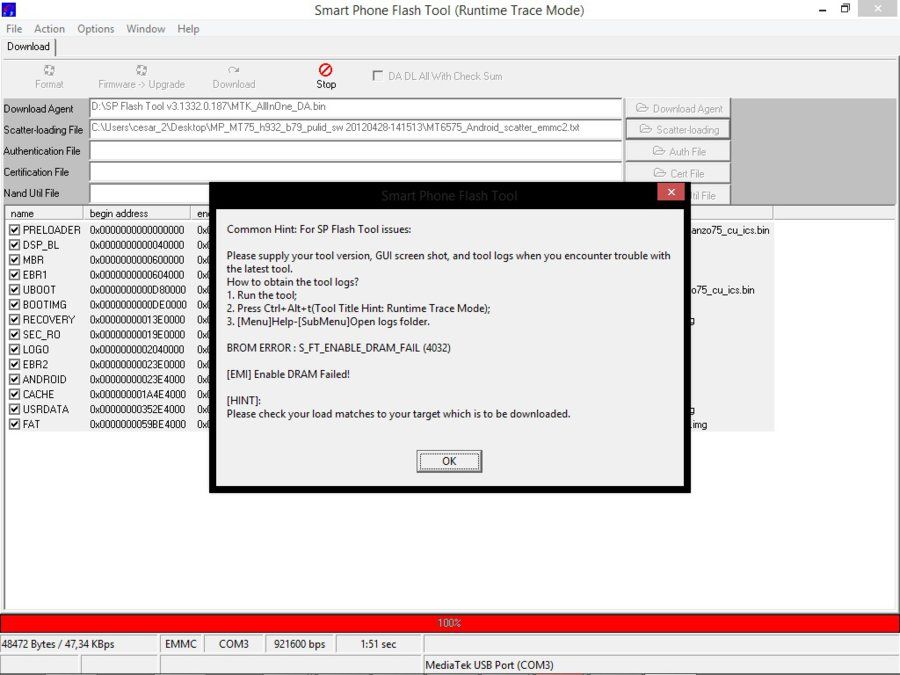Close the error dialog with red X

(671, 192)
